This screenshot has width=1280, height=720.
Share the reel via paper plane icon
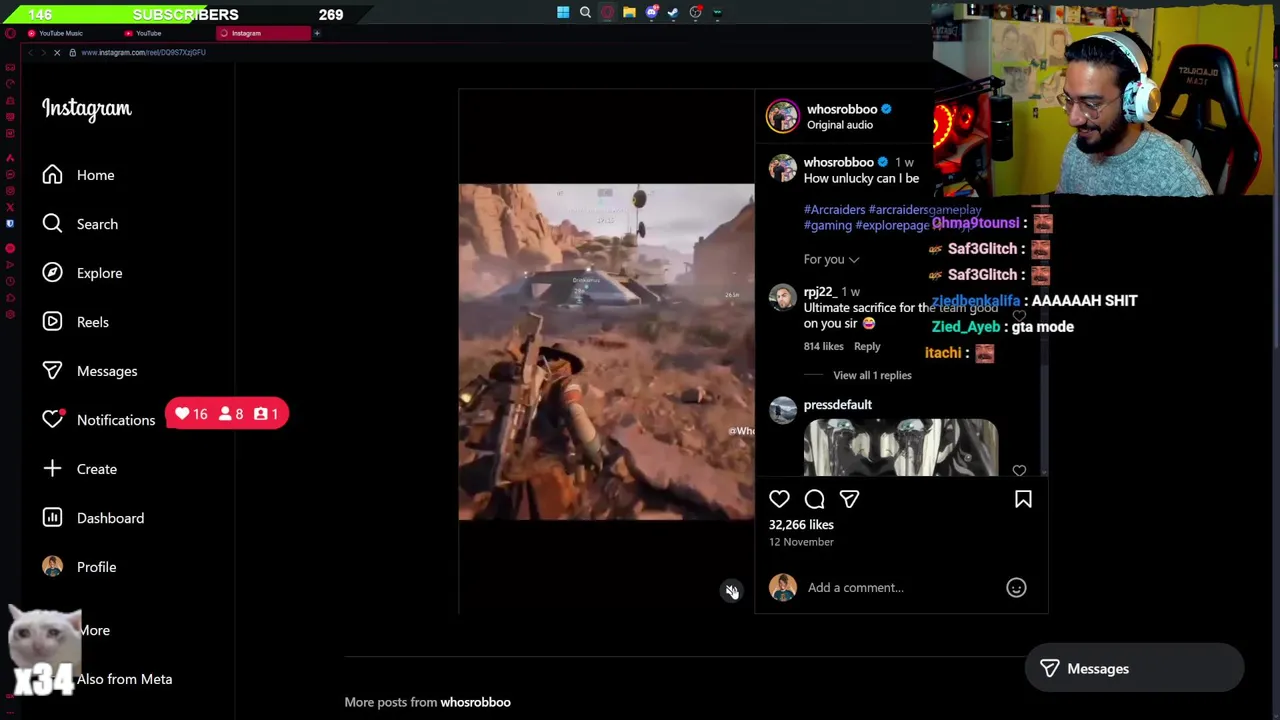[849, 499]
